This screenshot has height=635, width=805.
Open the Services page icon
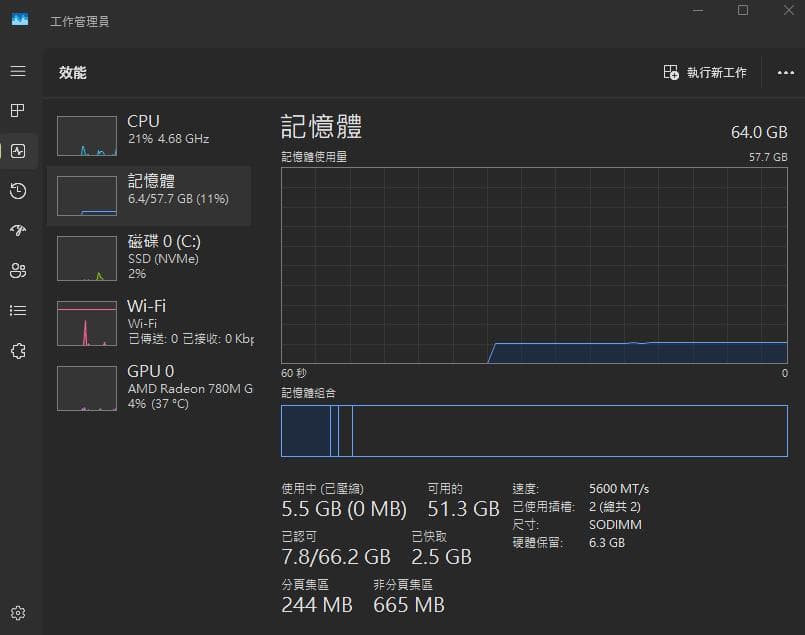pos(17,351)
